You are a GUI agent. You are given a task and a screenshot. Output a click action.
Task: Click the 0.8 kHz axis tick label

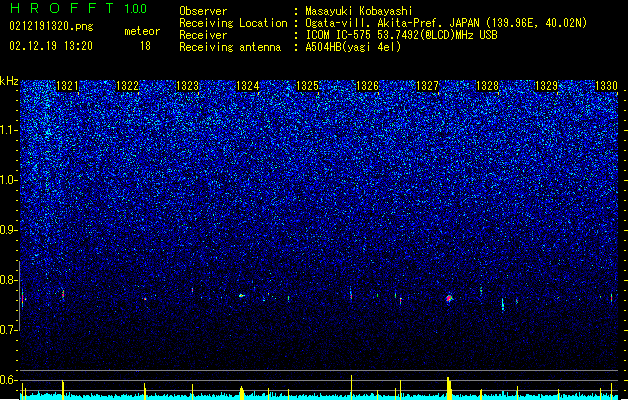tap(9, 280)
